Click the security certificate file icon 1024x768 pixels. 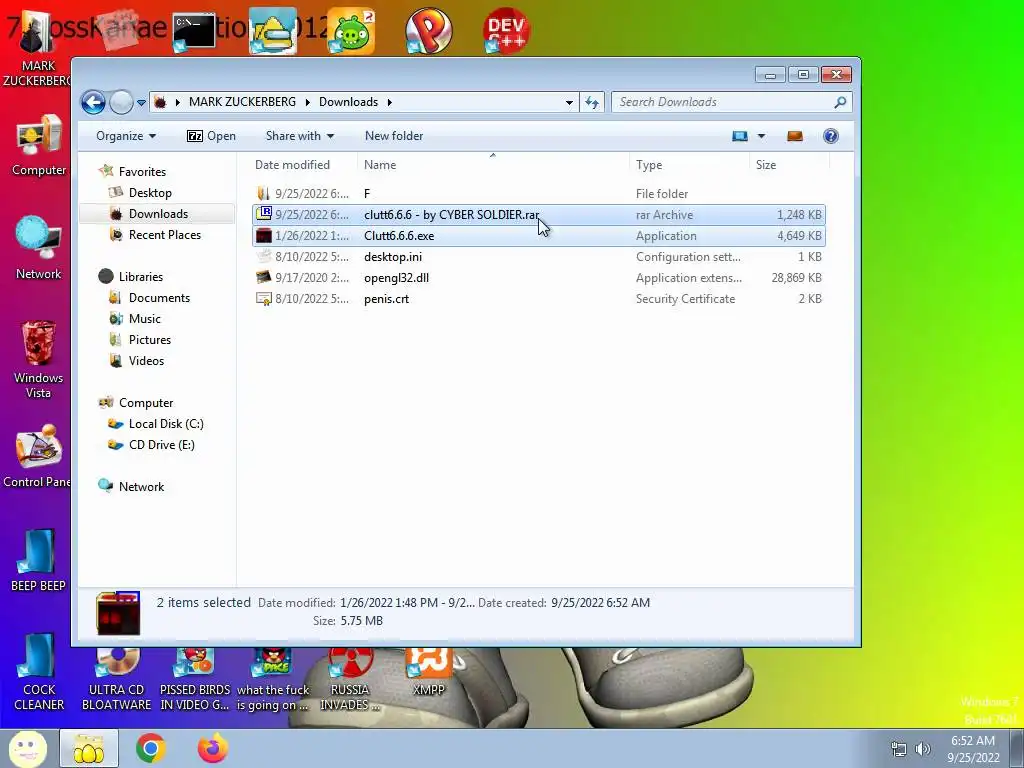coord(264,298)
